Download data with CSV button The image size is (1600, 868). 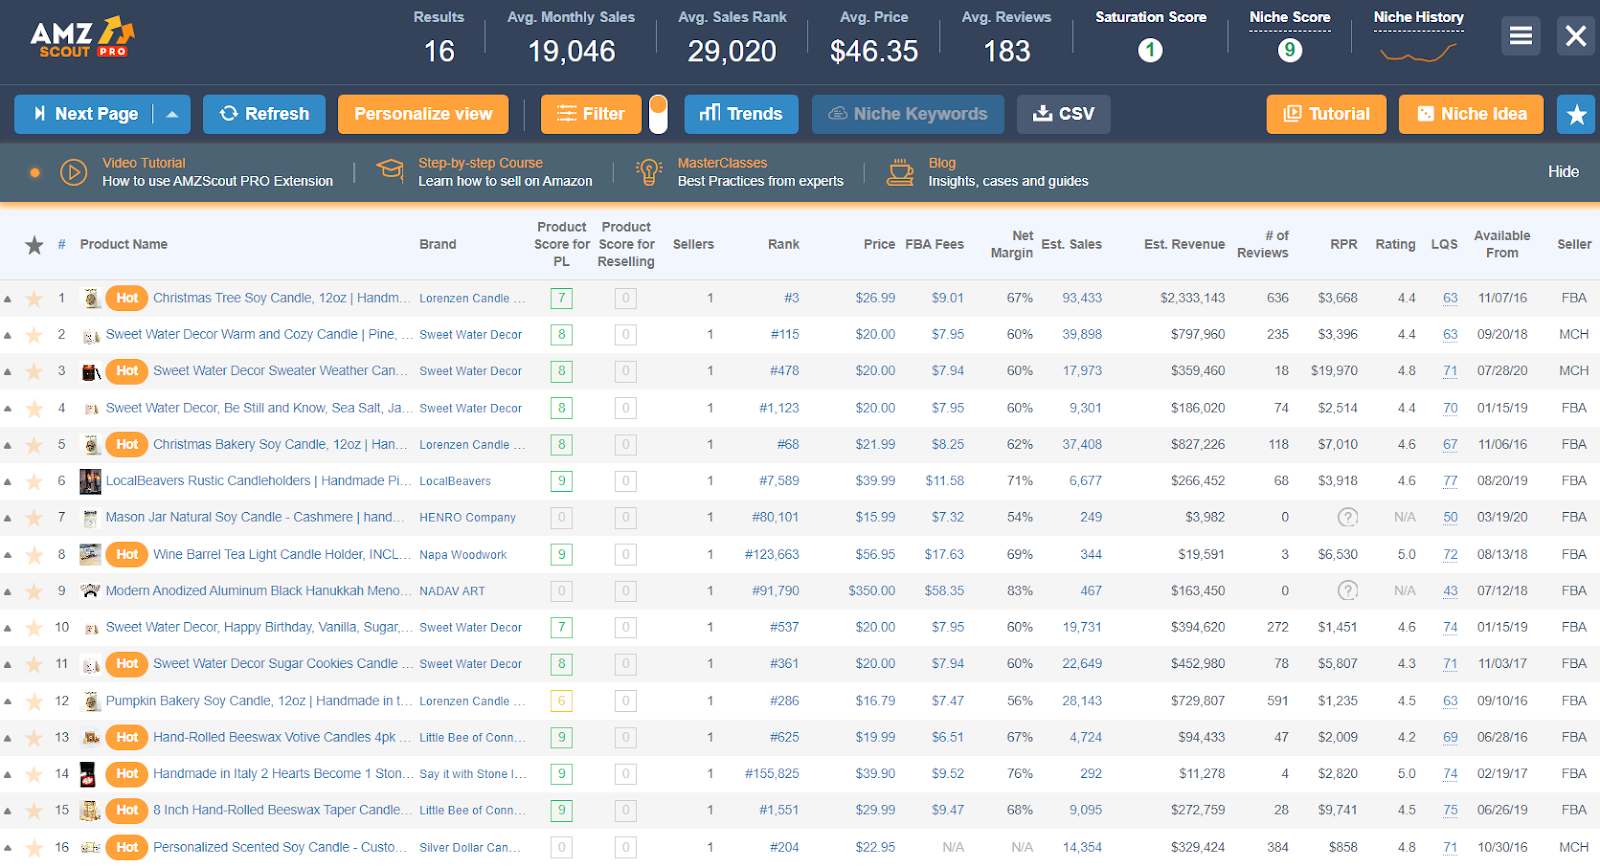[1063, 114]
